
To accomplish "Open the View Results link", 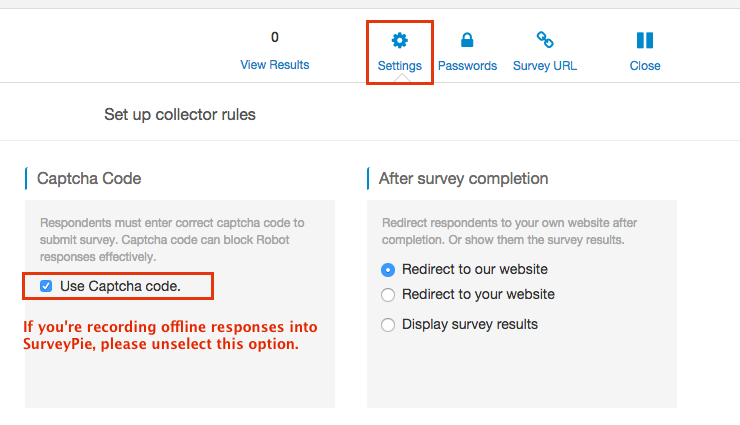I will pos(275,65).
